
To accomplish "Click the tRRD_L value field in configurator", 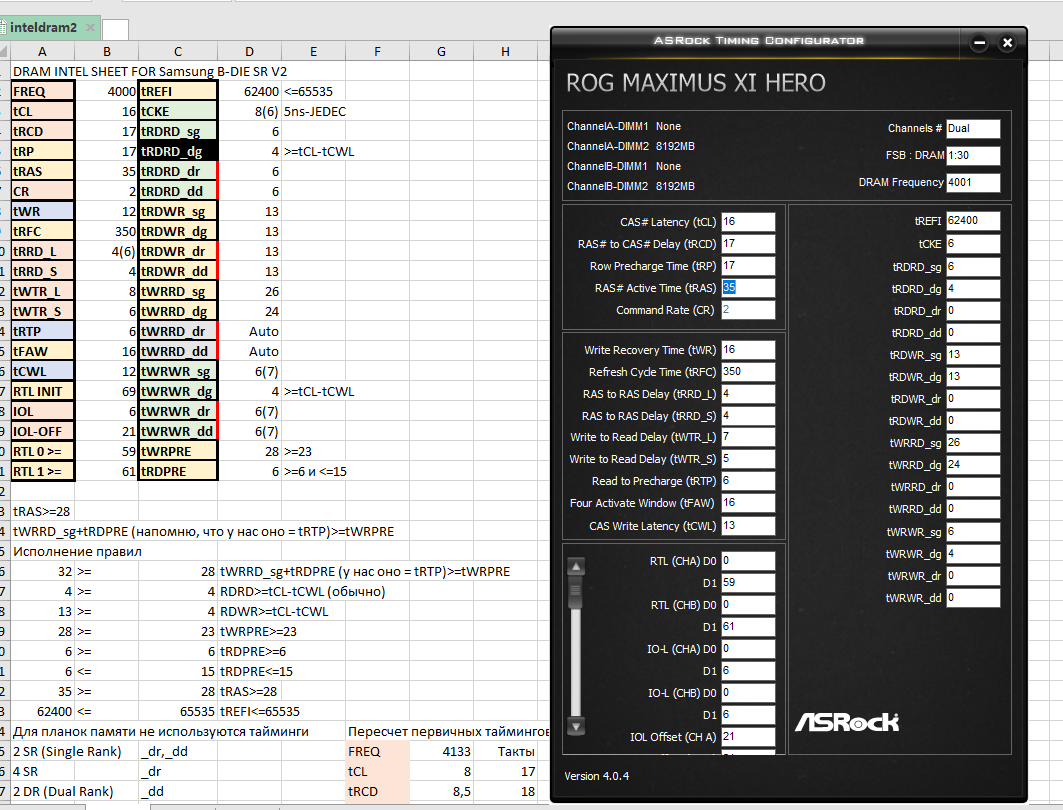I will [748, 394].
